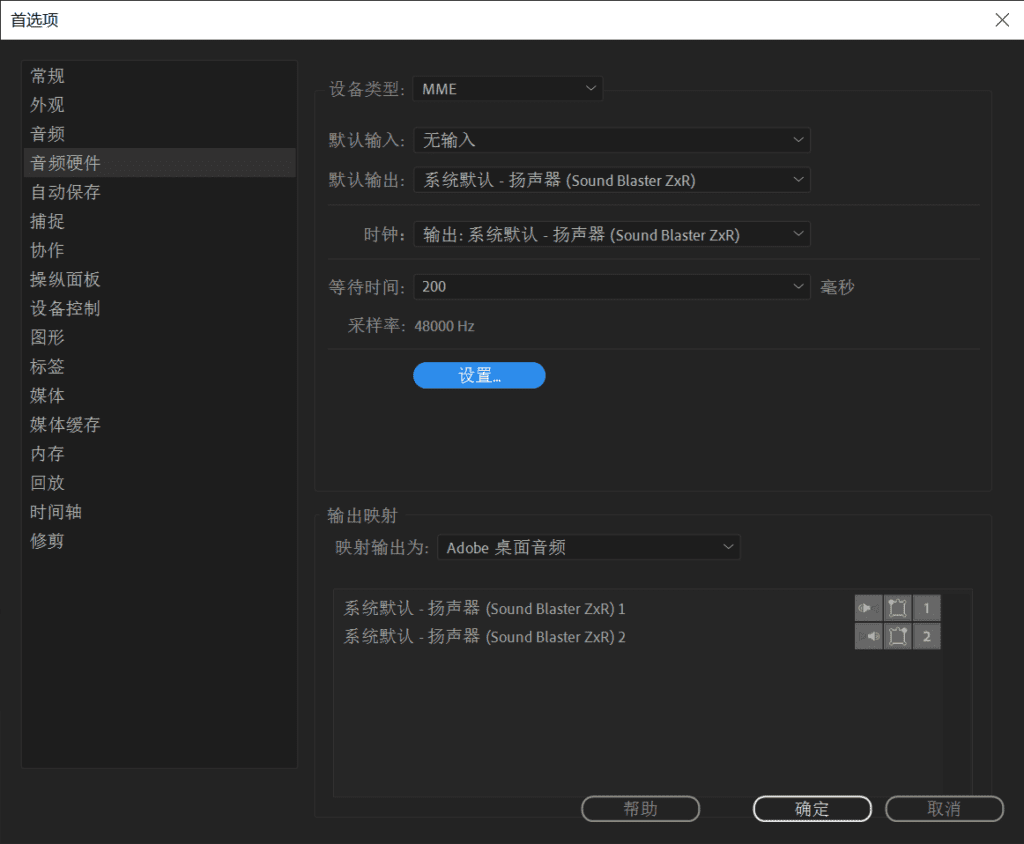This screenshot has width=1024, height=844.
Task: Select 常规 in the preferences sidebar
Action: tap(48, 76)
